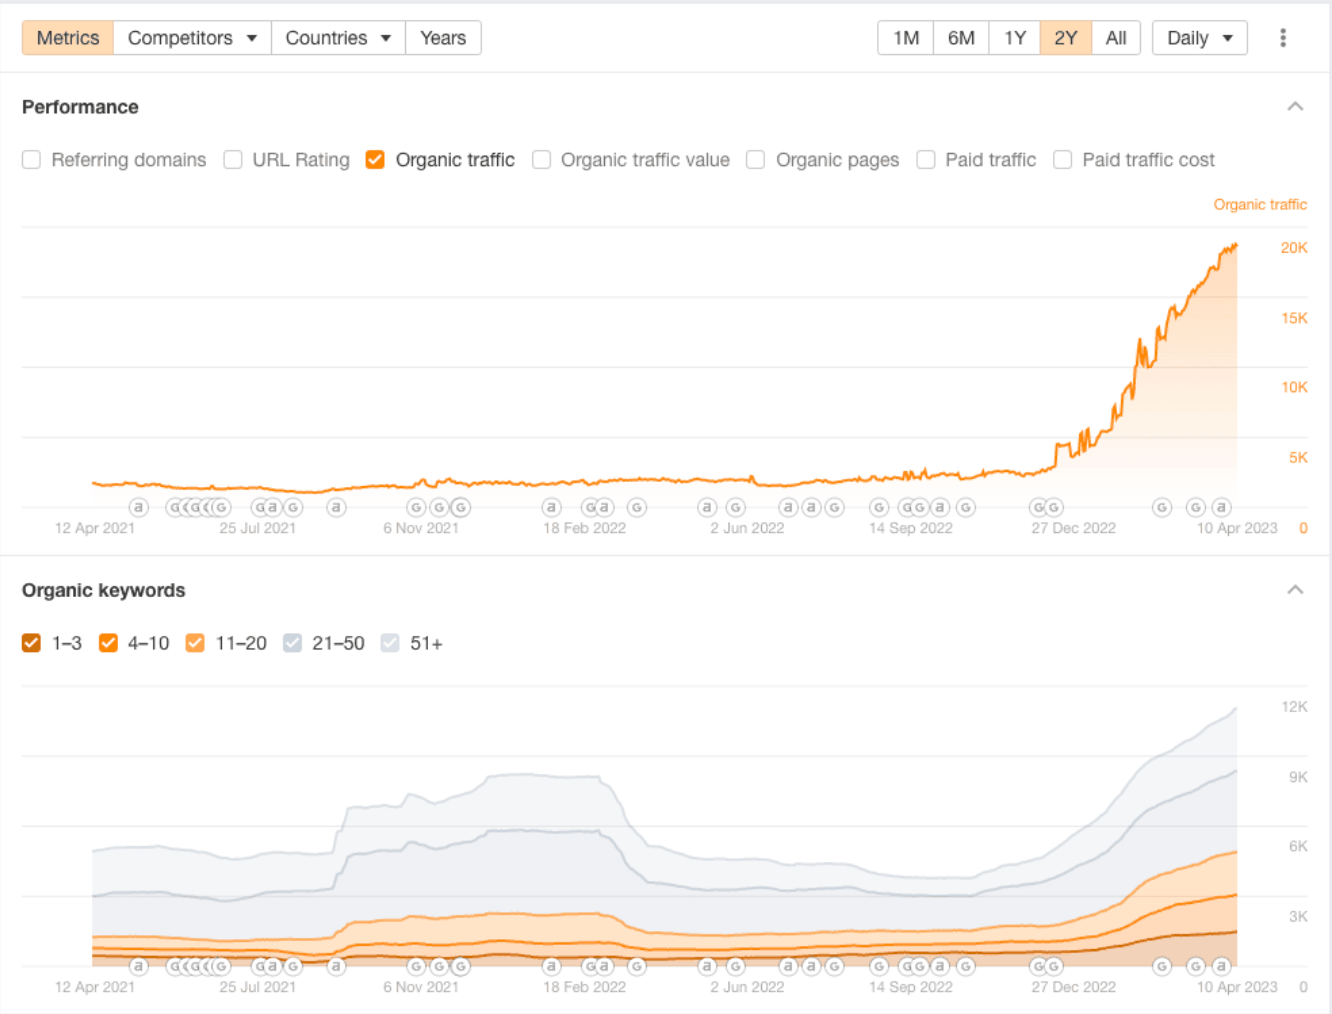Select the Metrics tab
The width and height of the screenshot is (1332, 1014).
(68, 38)
